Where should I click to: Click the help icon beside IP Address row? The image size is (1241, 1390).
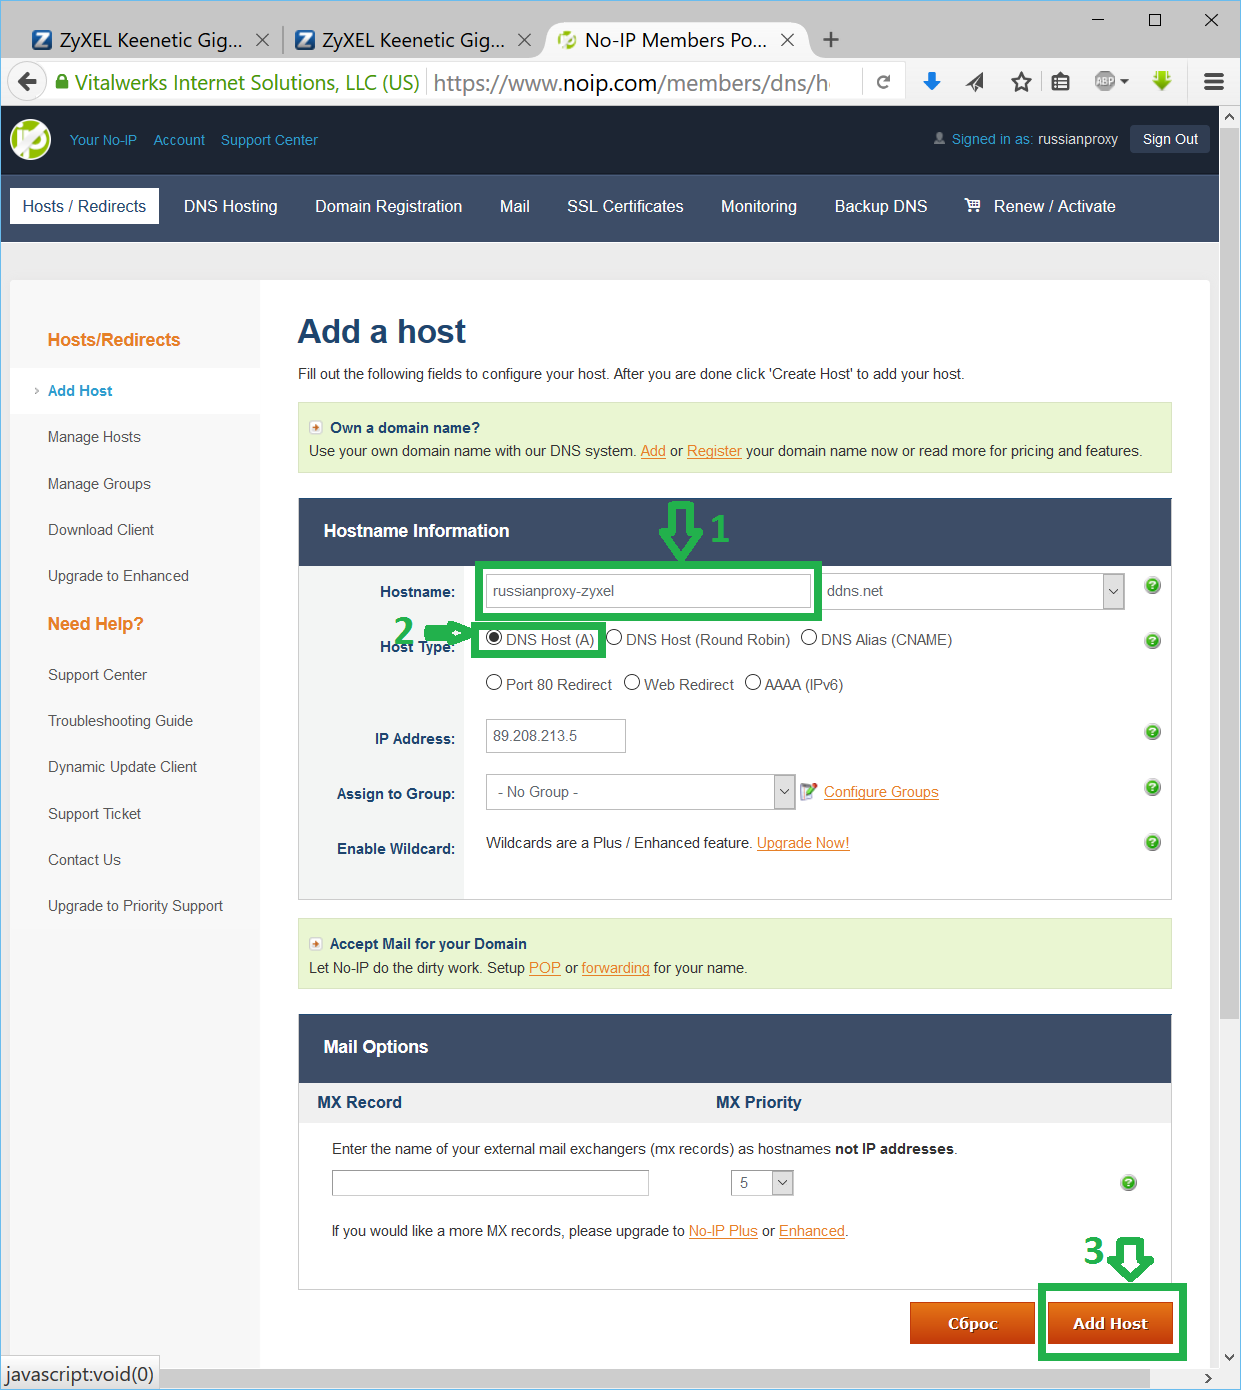click(x=1152, y=733)
